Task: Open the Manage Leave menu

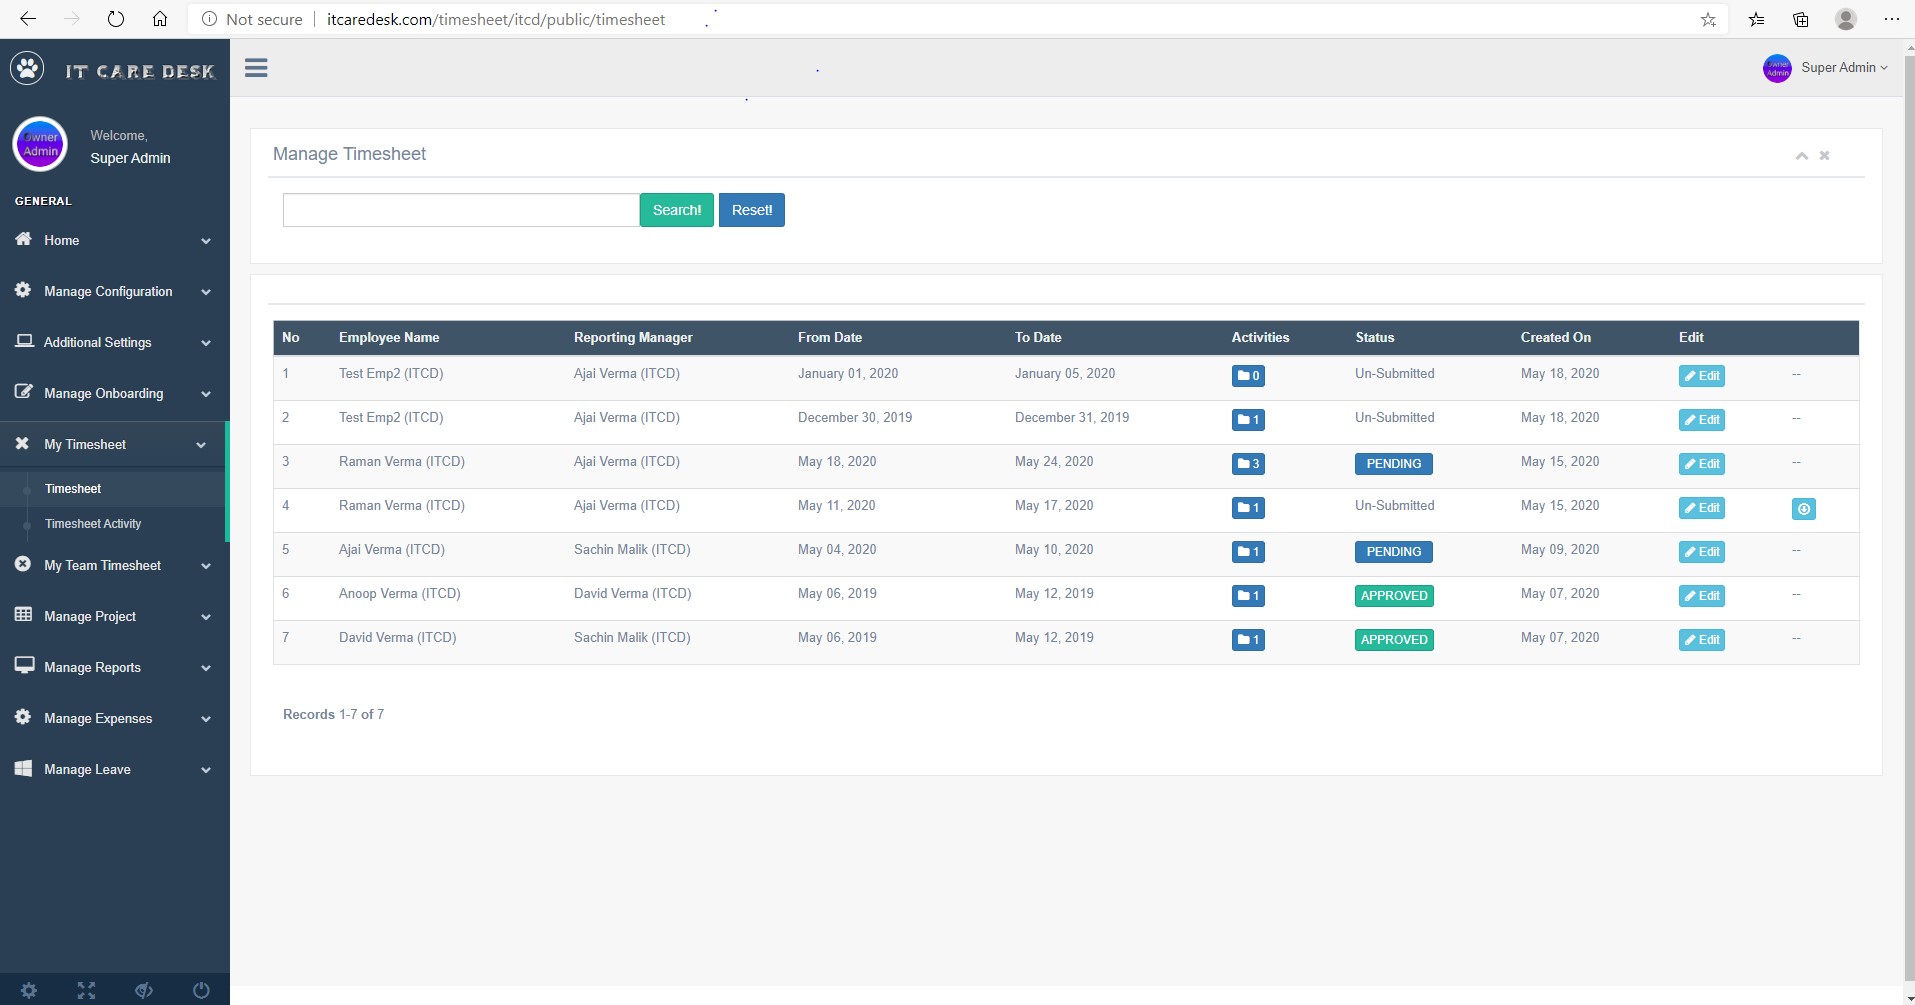Action: [114, 770]
